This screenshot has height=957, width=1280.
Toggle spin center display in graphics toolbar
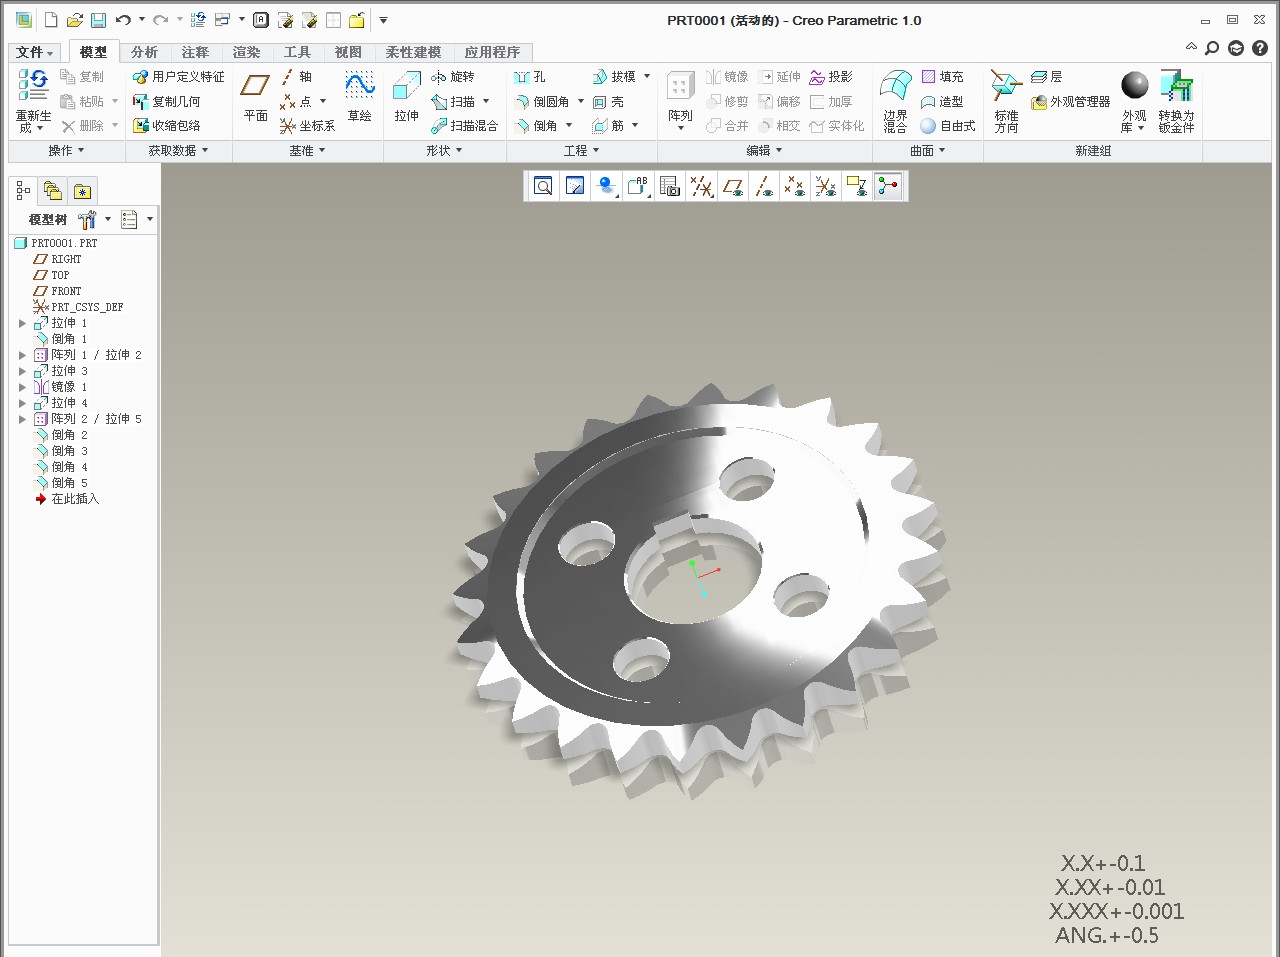coord(888,186)
